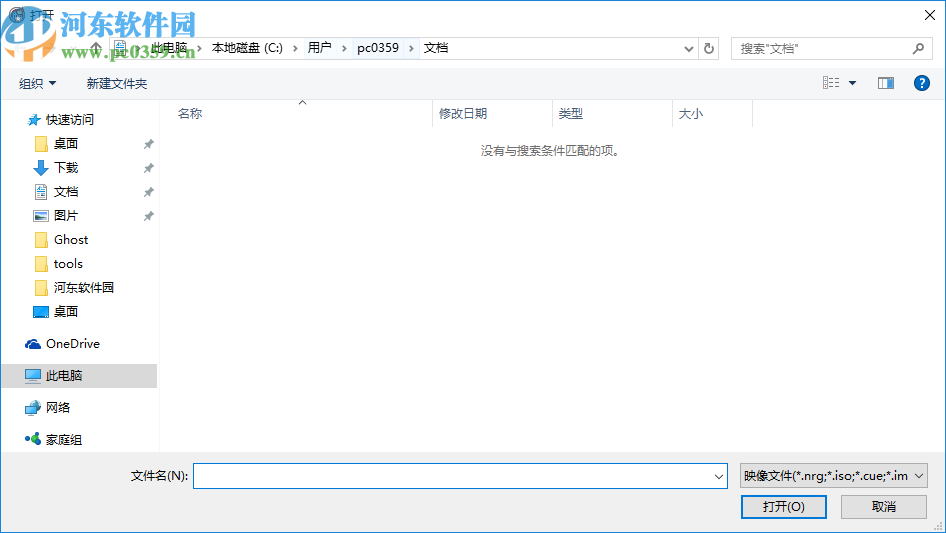Image resolution: width=946 pixels, height=533 pixels.
Task: Click the 图片 pictures icon in sidebar
Action: point(40,215)
